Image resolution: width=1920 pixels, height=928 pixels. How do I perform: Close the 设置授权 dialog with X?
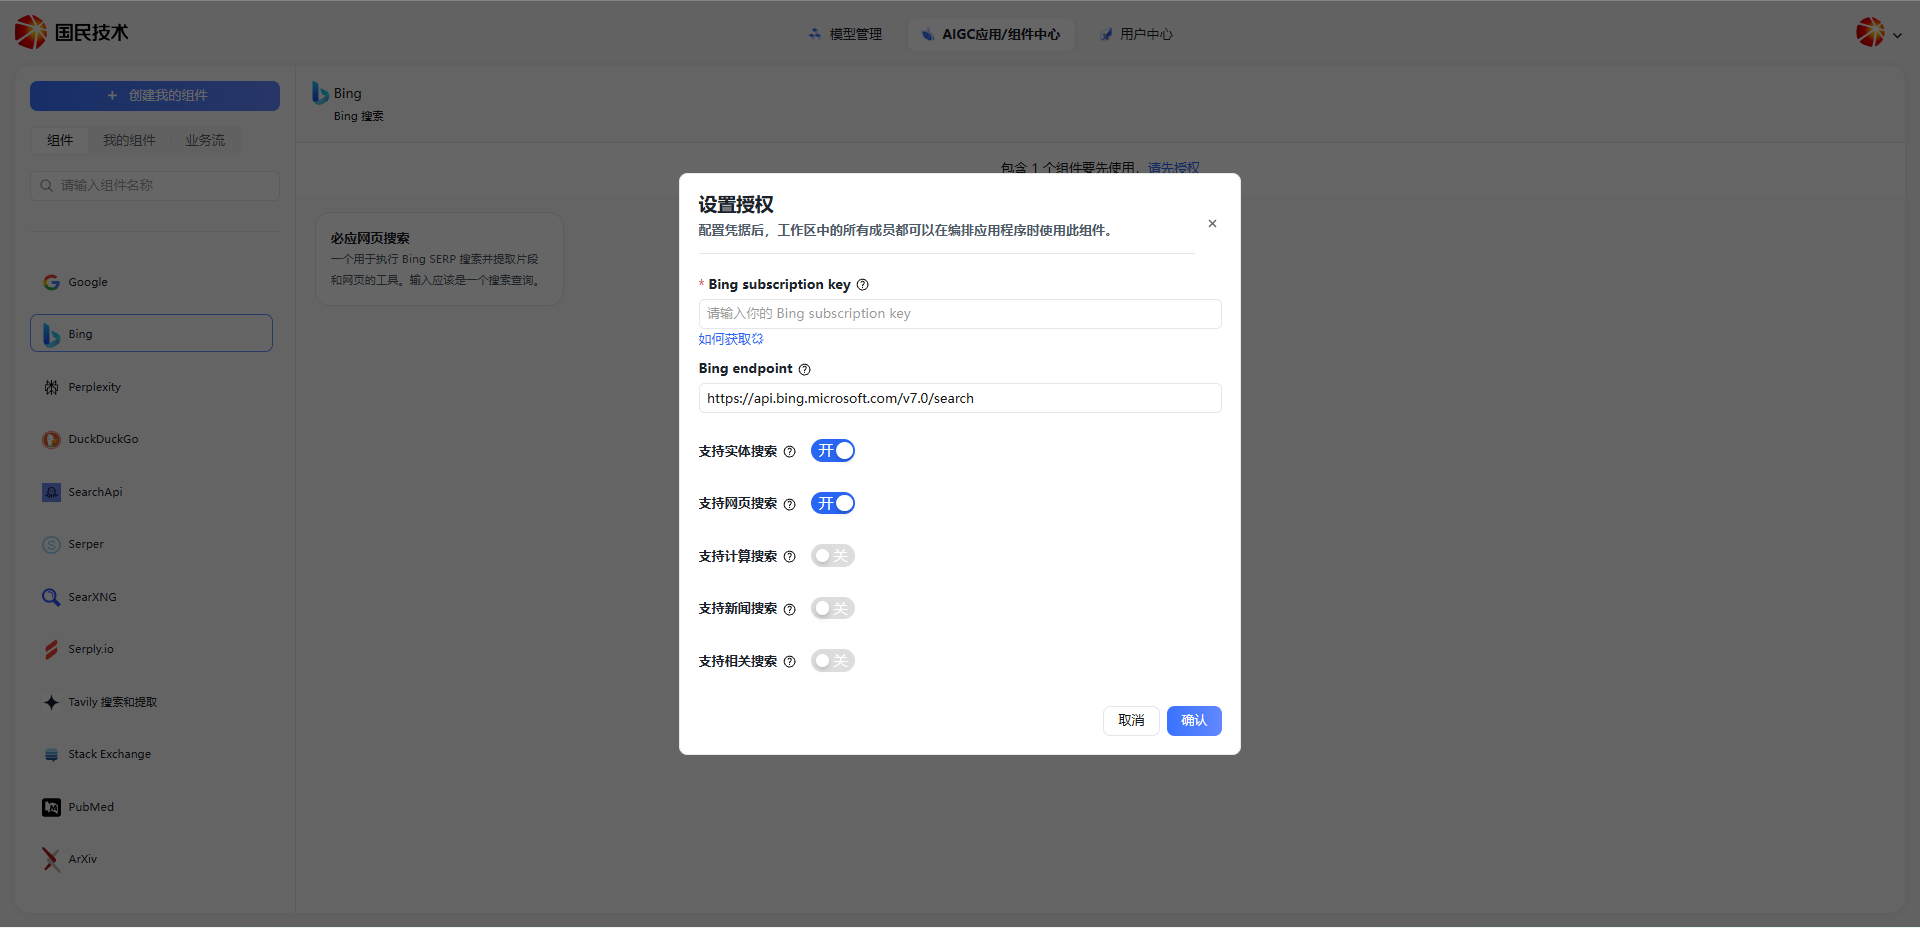pyautogui.click(x=1212, y=224)
